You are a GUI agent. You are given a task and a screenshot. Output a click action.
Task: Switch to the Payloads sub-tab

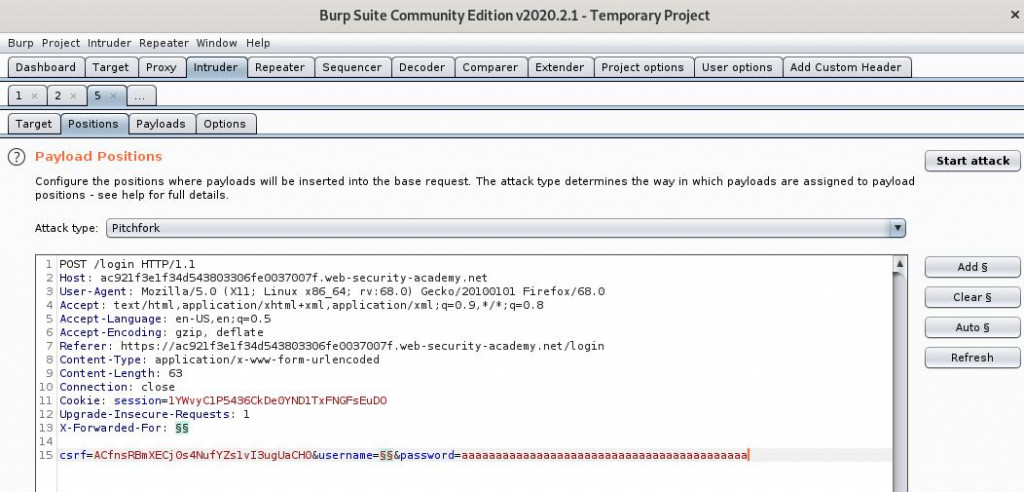(161, 123)
